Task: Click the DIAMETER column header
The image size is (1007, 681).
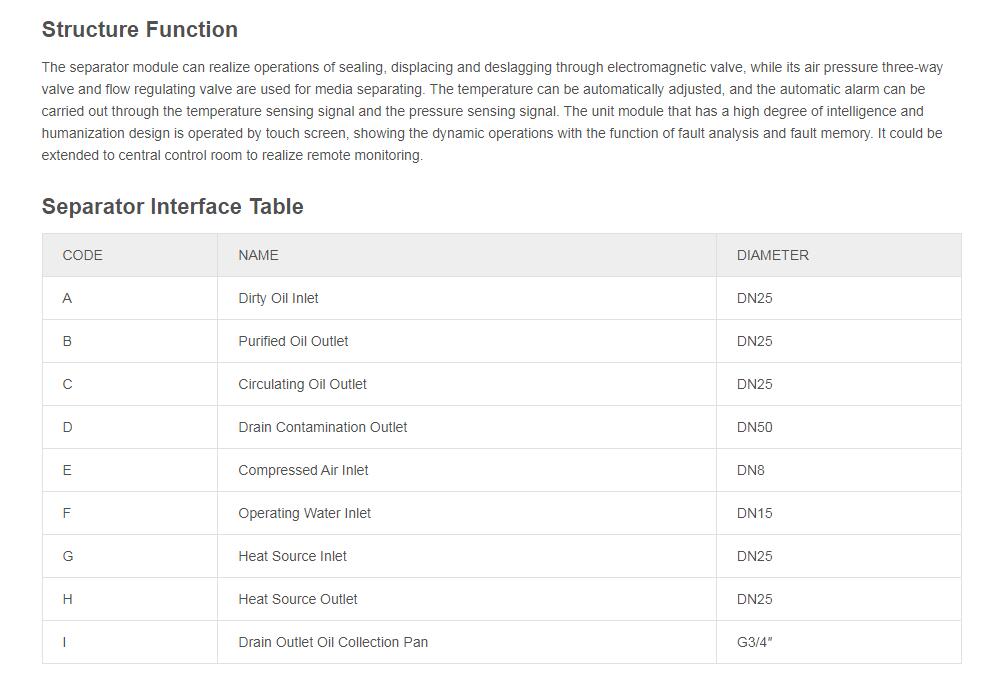Action: click(773, 255)
